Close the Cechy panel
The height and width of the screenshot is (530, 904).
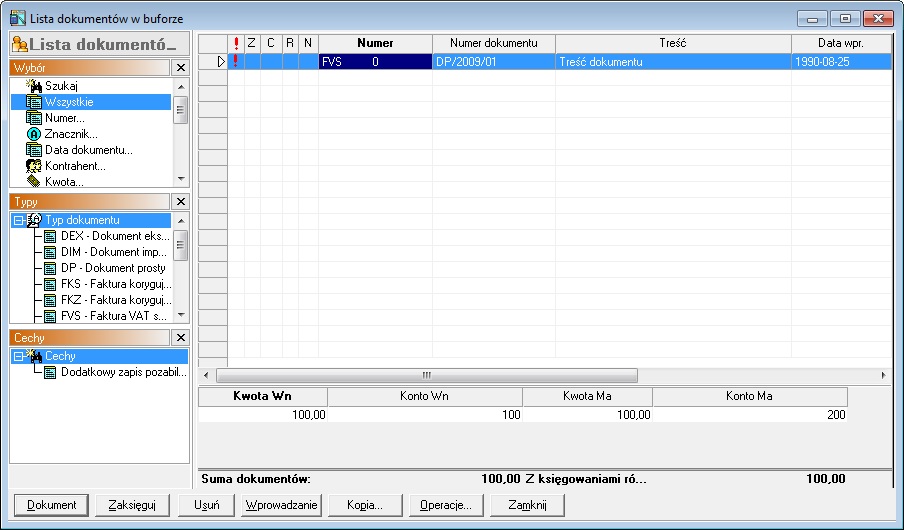[180, 338]
